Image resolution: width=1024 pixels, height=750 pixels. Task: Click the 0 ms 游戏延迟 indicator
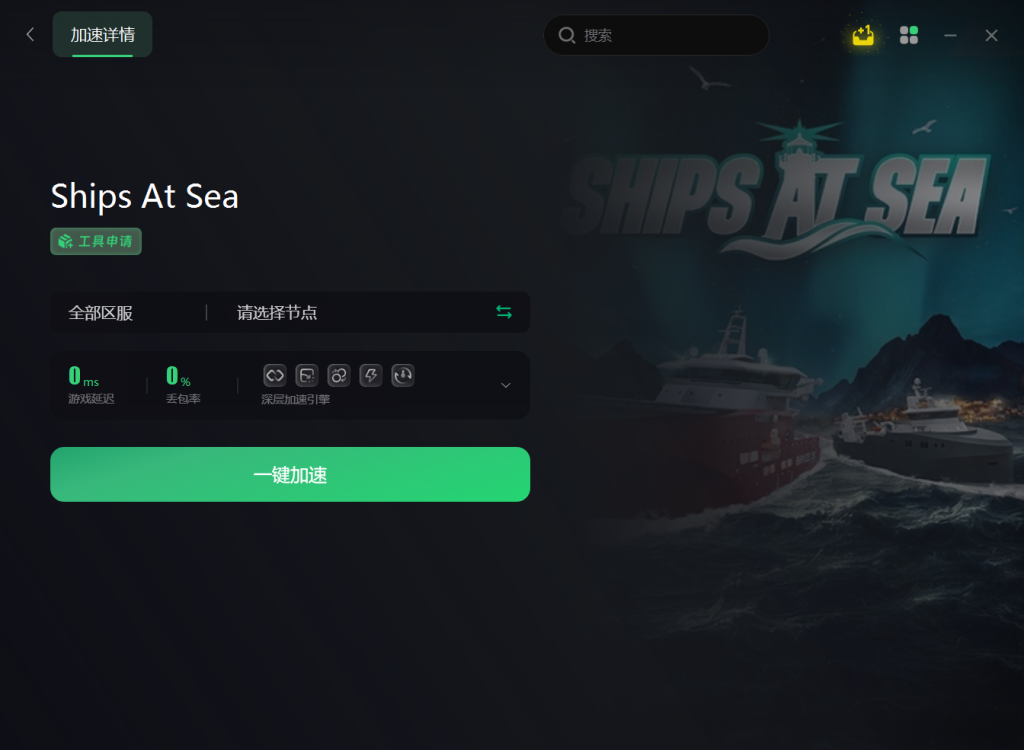point(91,385)
